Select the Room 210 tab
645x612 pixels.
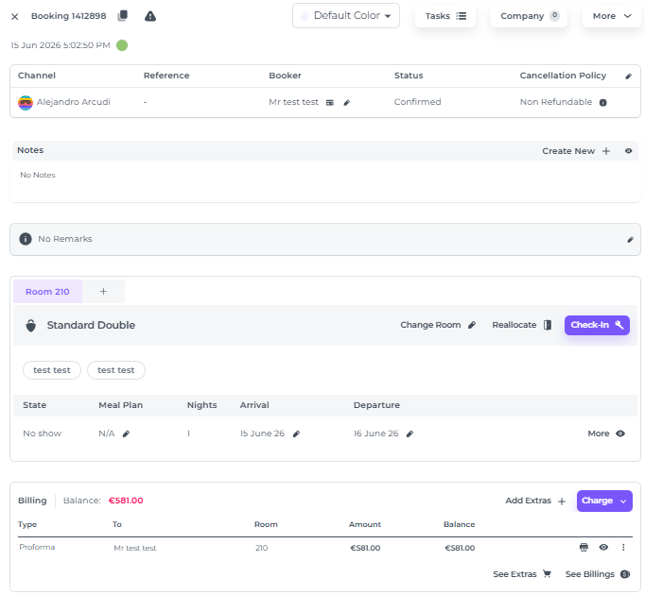48,292
